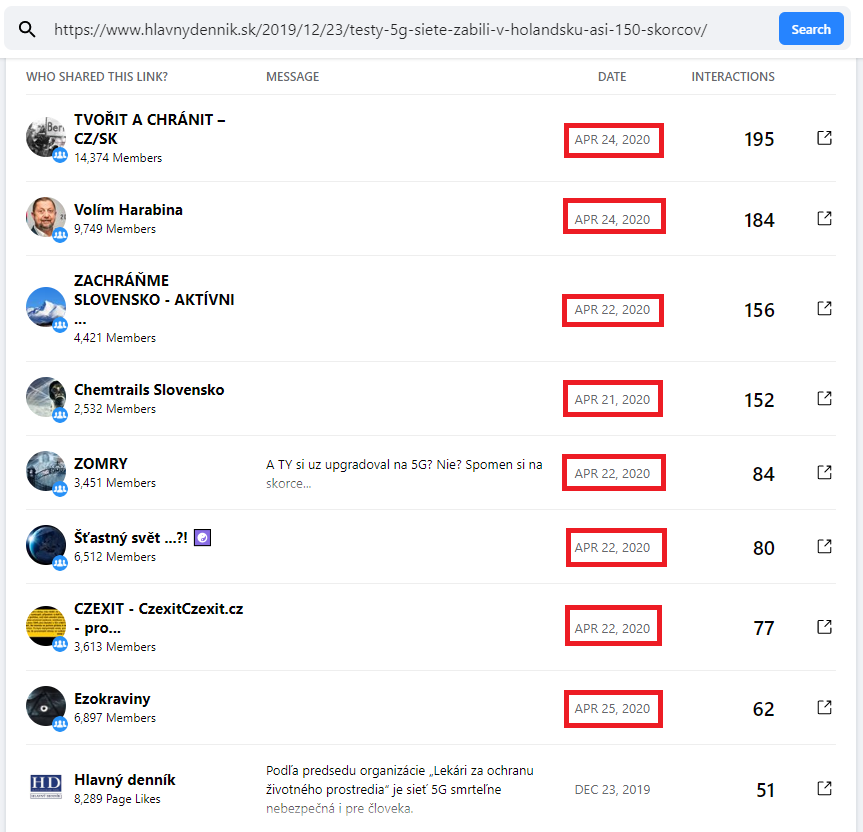Click the Ezokraviny group name
Screen dimensions: 863x832
click(112, 699)
